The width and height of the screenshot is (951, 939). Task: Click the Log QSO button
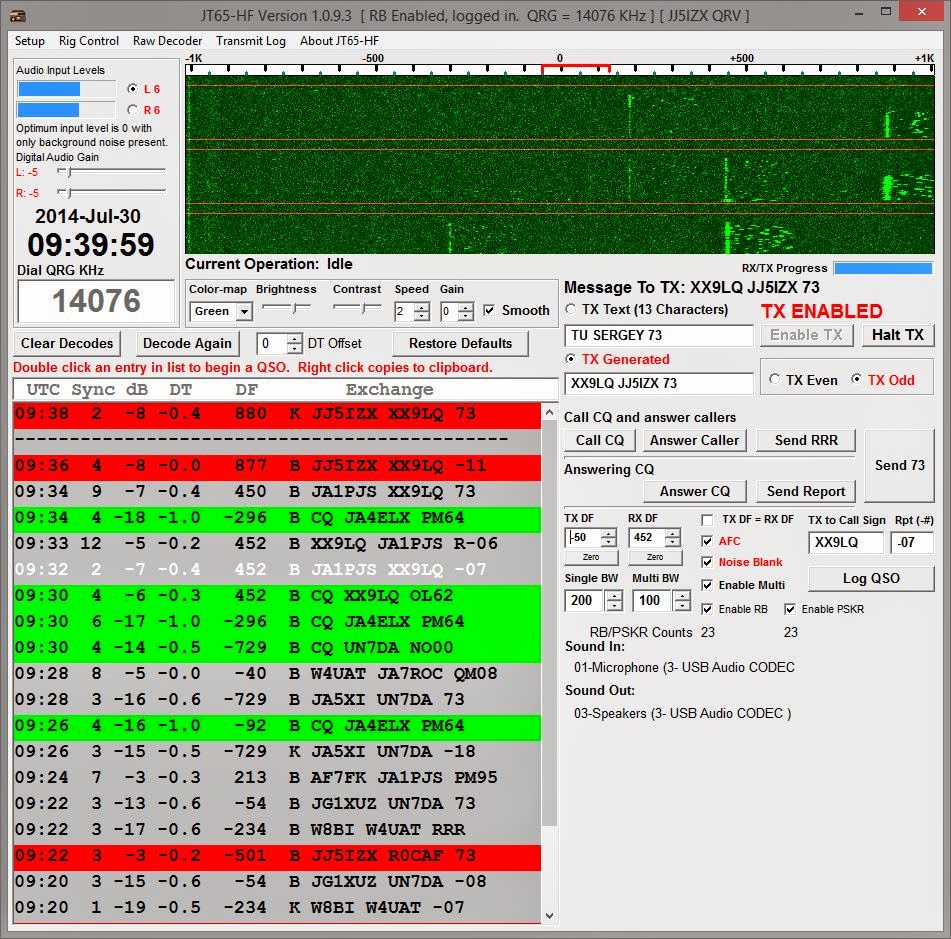tap(871, 579)
